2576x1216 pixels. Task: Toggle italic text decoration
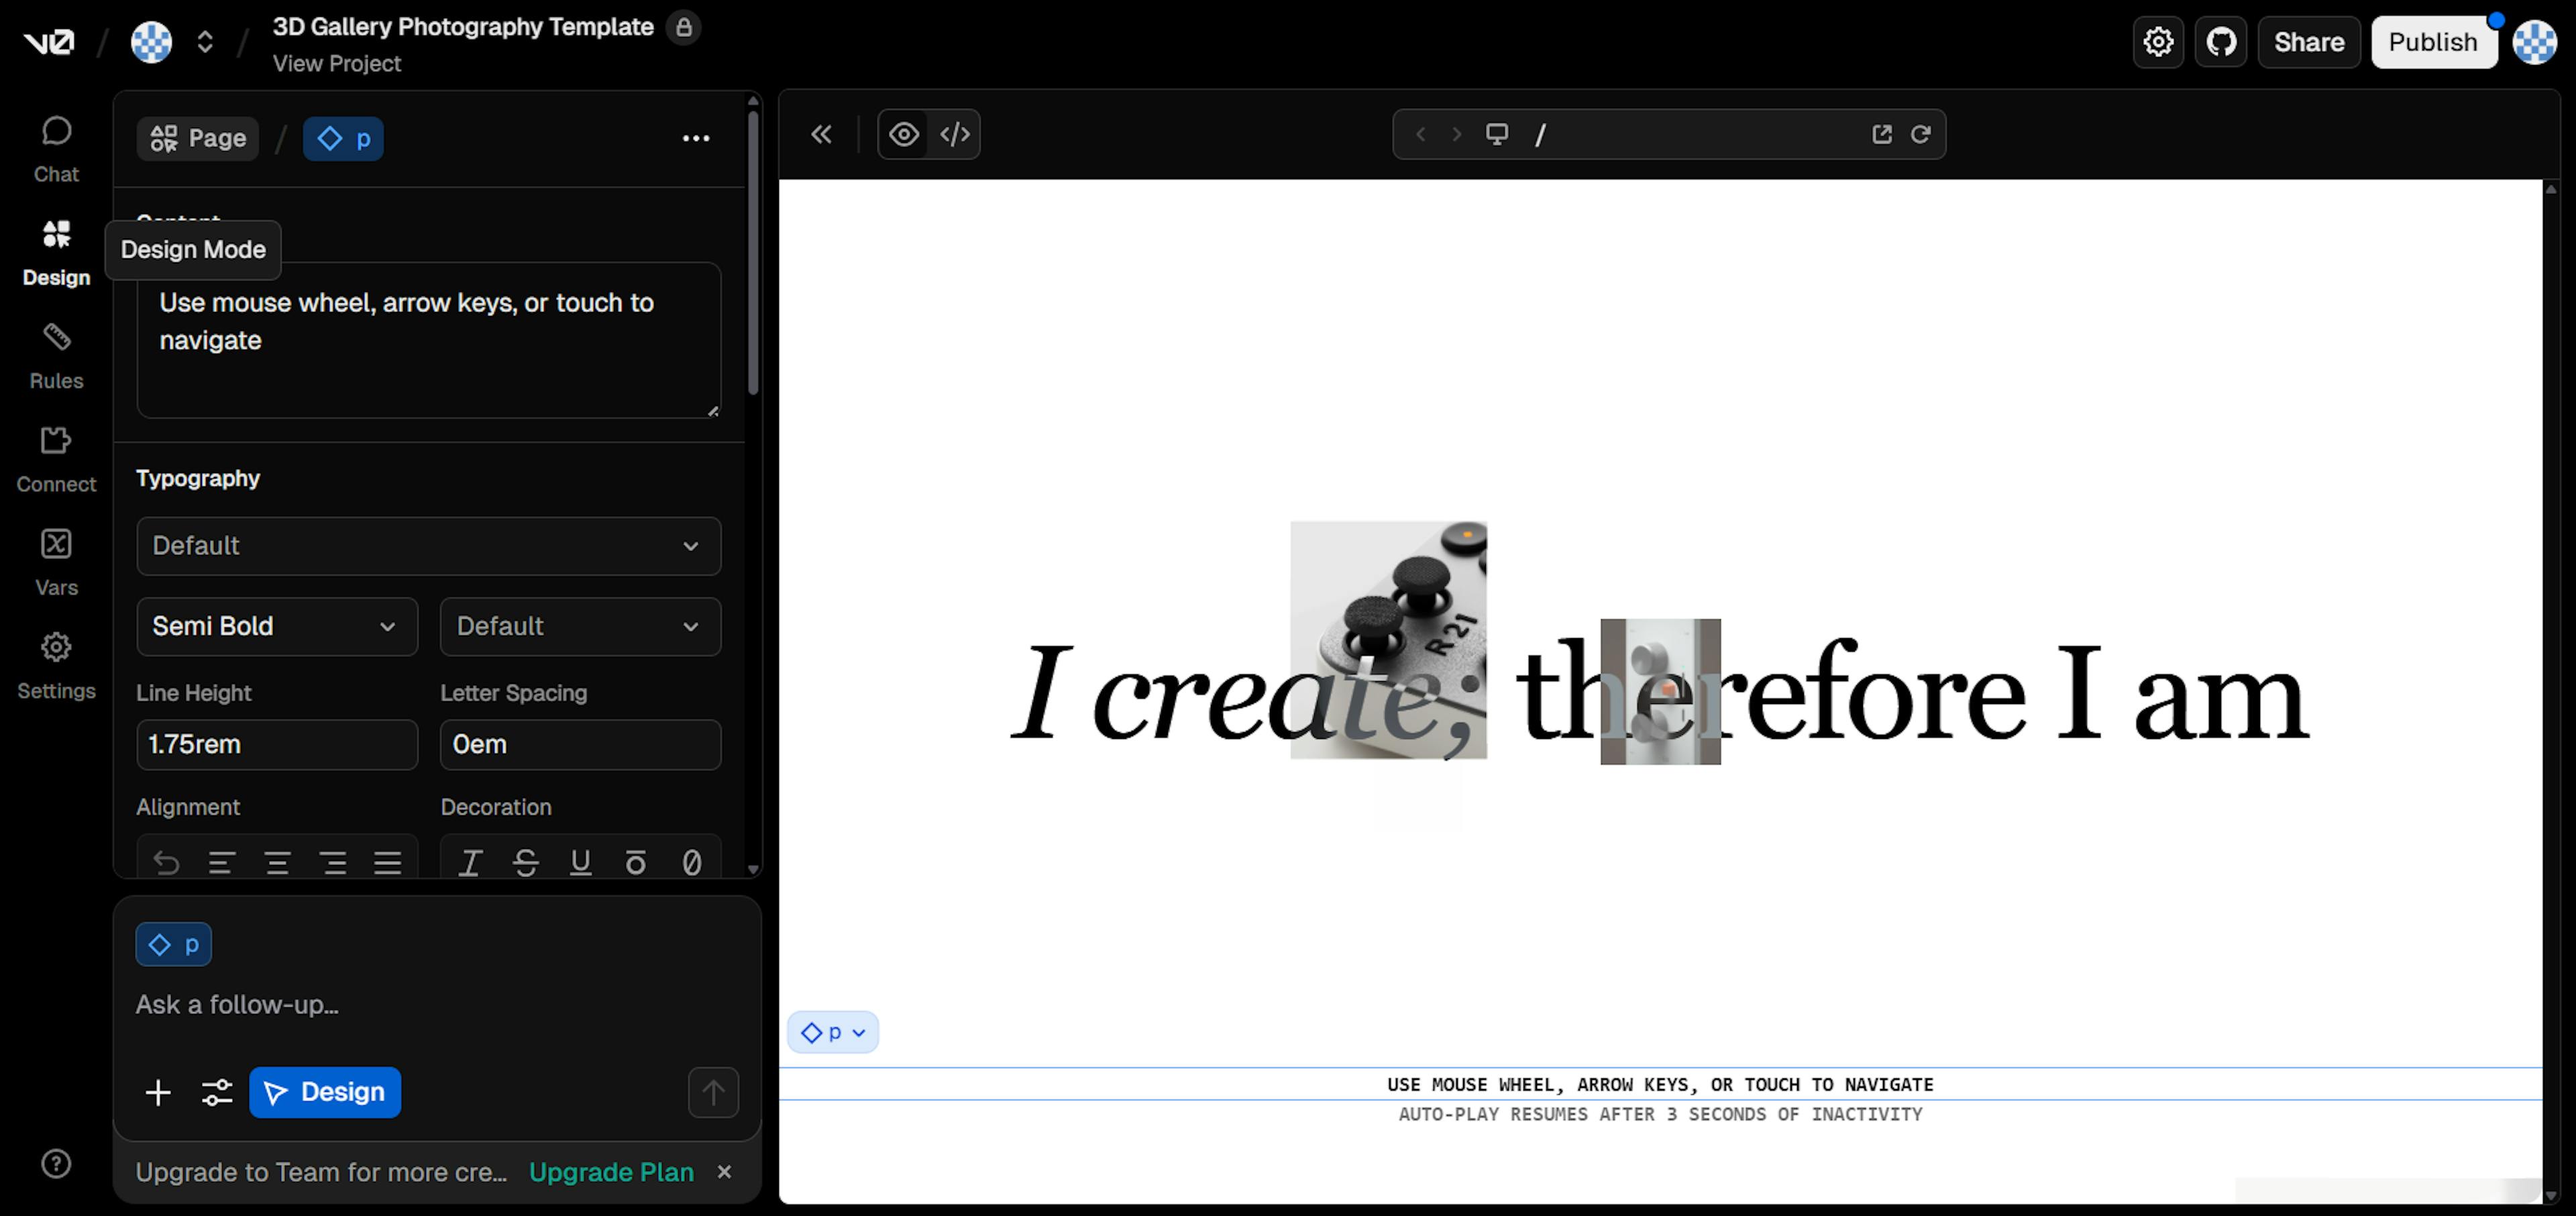pyautogui.click(x=470, y=862)
